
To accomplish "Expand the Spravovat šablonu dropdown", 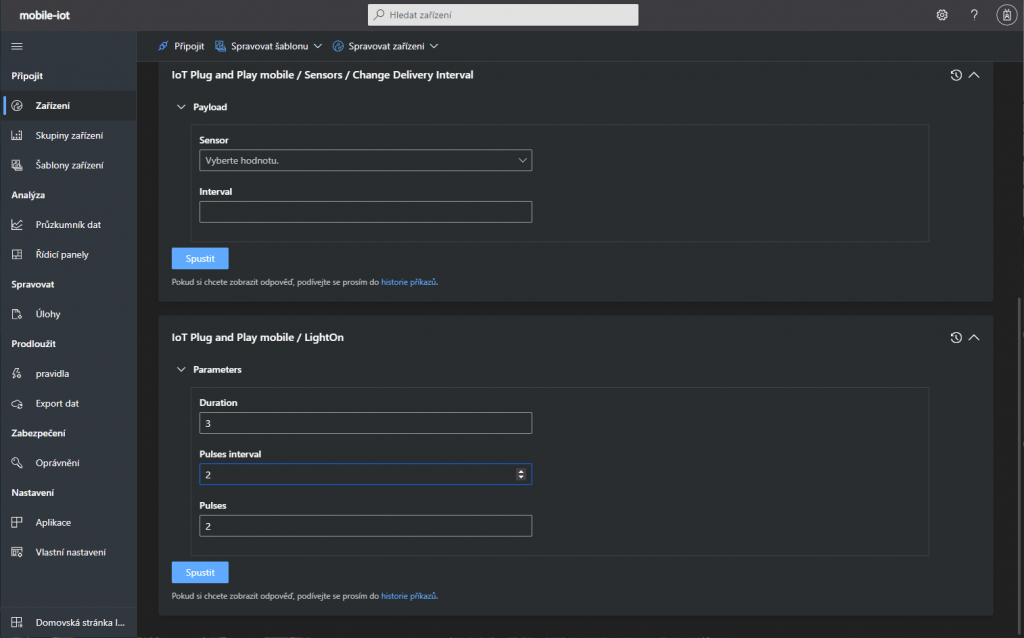I will pos(269,46).
